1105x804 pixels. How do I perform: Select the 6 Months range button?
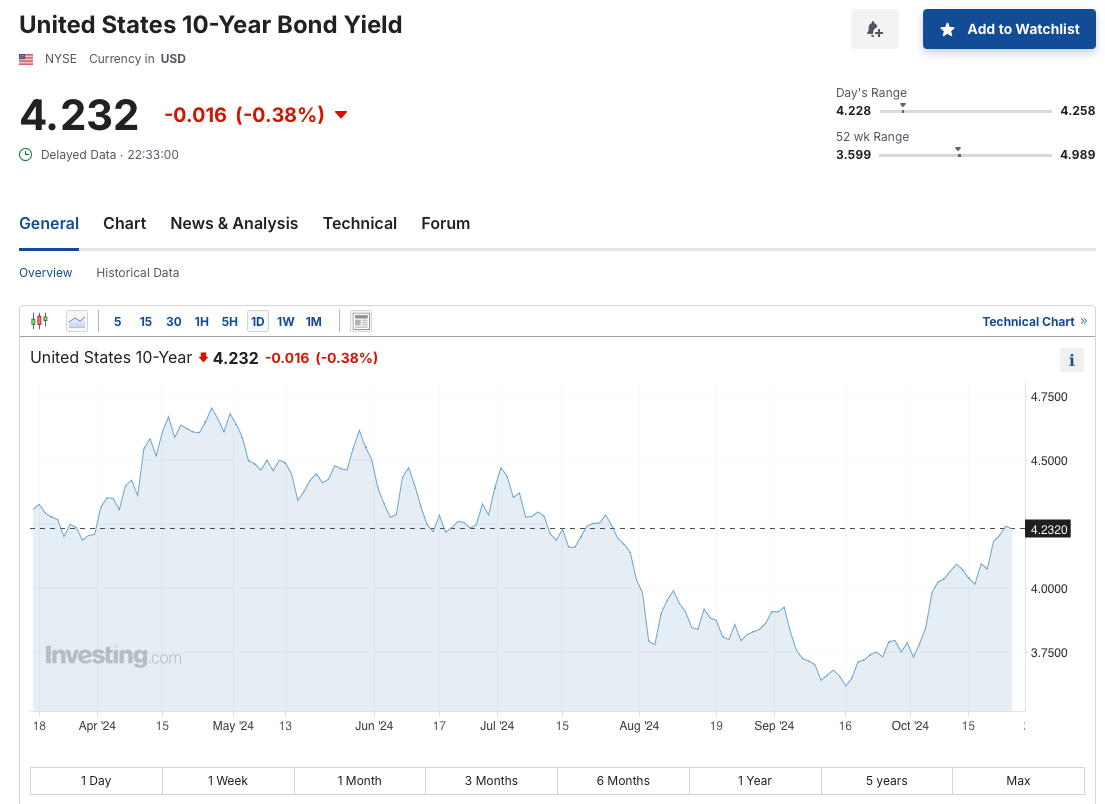[x=623, y=781]
